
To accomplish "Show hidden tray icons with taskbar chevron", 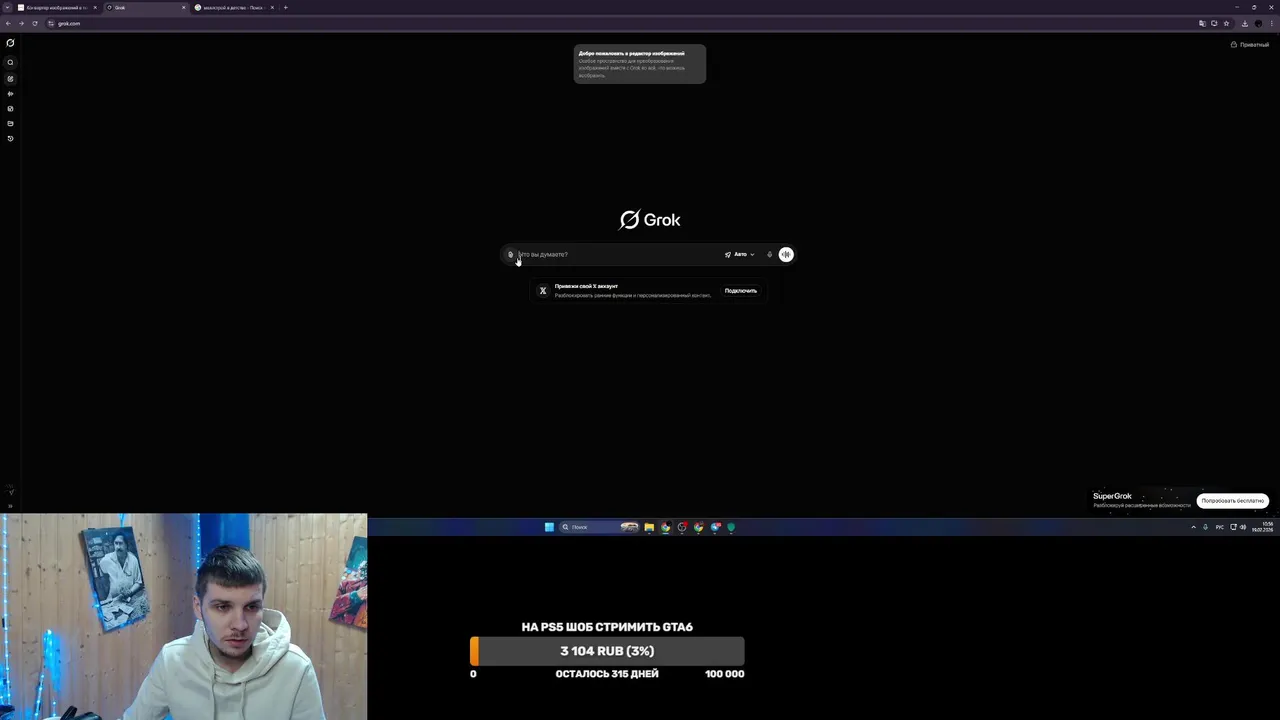I will 1193,527.
